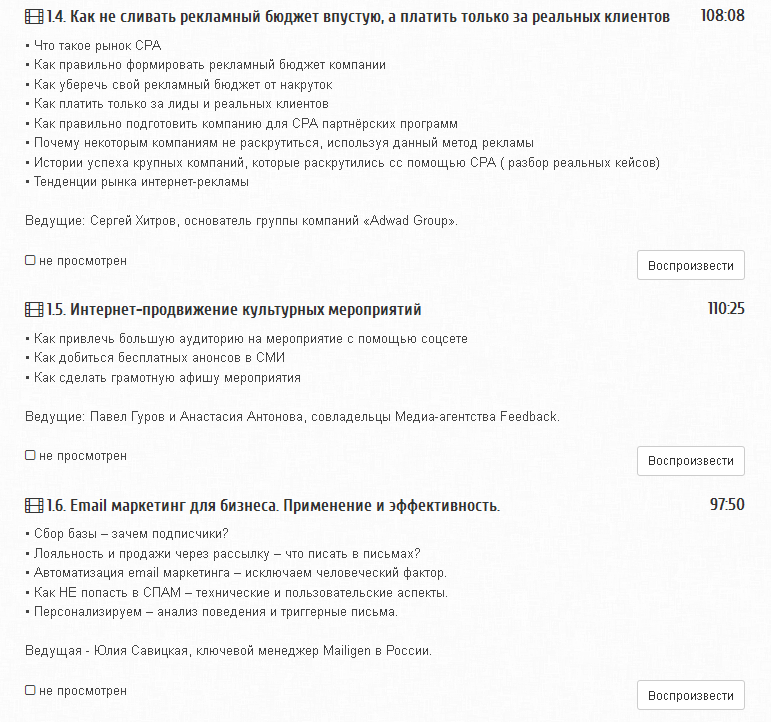Click the 108:08 duration label

click(x=722, y=16)
